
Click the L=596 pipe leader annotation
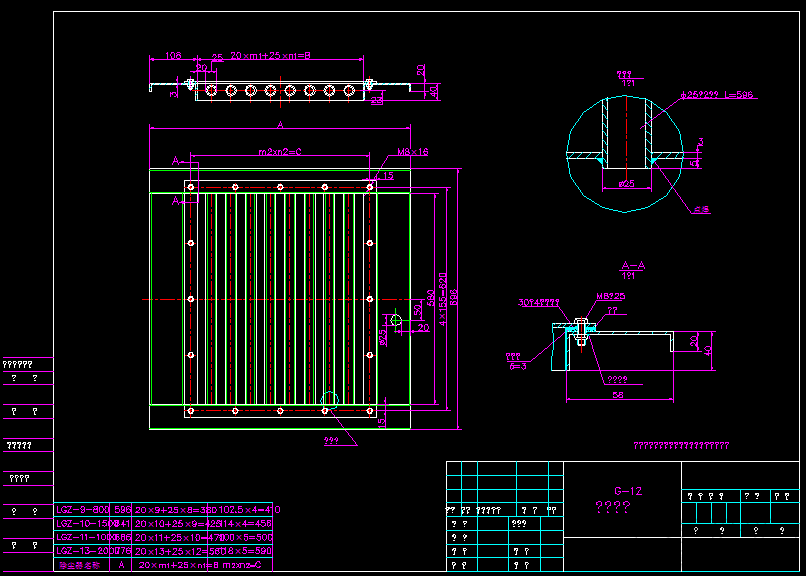coord(738,95)
